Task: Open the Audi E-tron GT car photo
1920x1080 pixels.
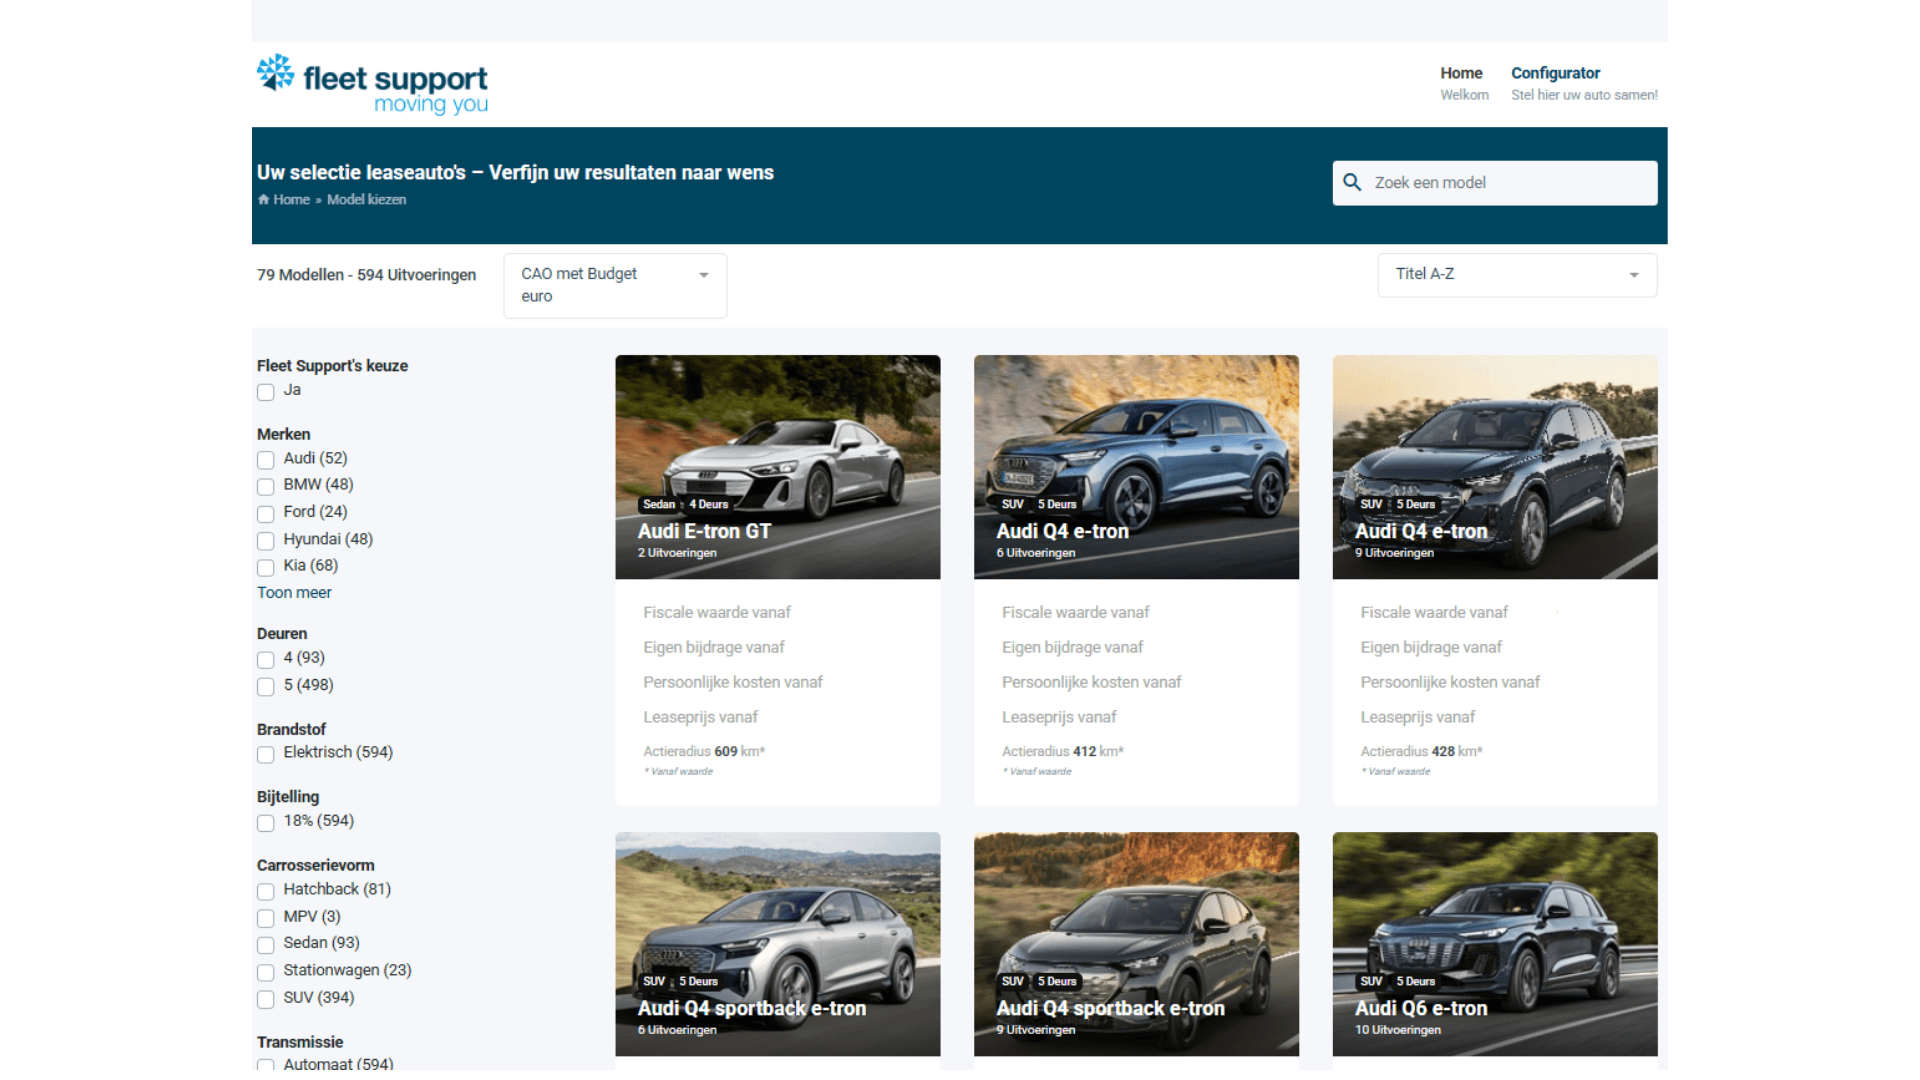Action: point(778,467)
